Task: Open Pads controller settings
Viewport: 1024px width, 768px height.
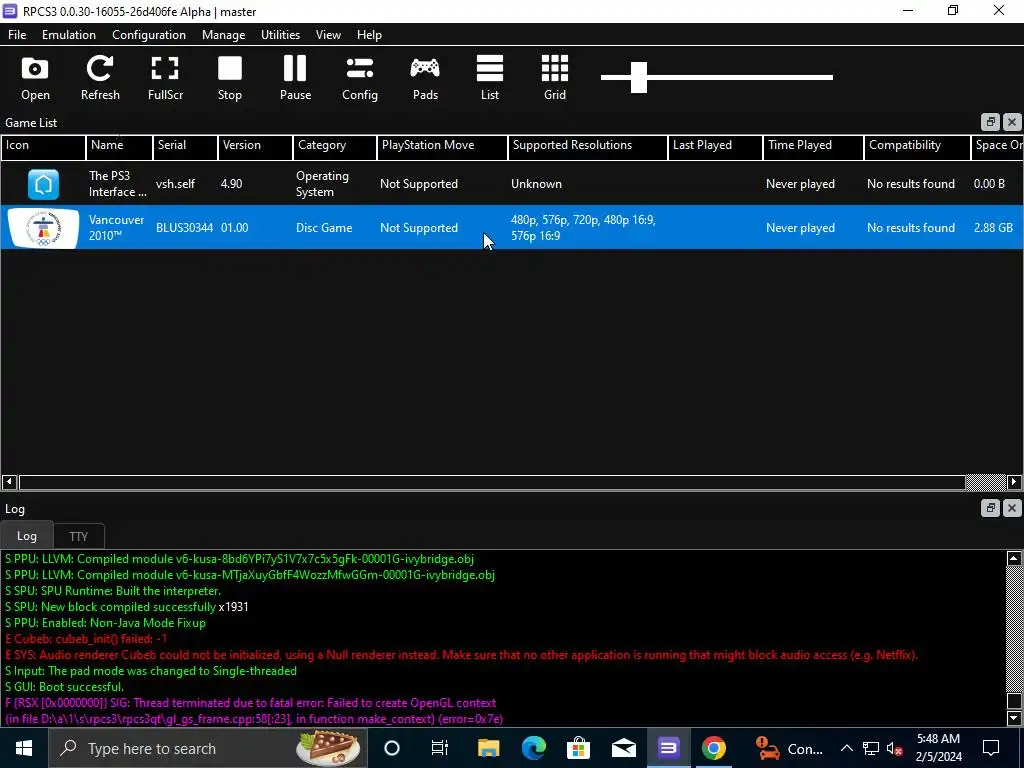Action: pyautogui.click(x=425, y=78)
